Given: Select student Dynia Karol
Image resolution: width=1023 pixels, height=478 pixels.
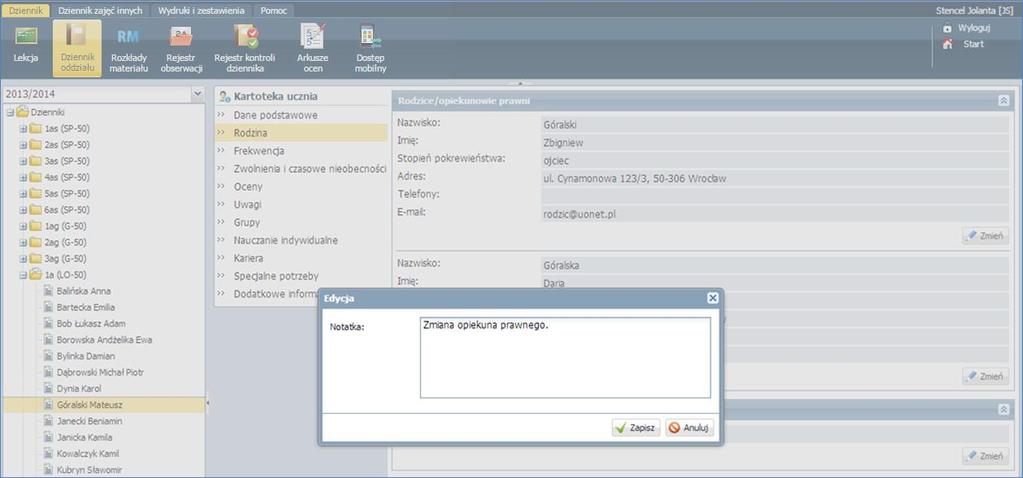Looking at the screenshot, I should pyautogui.click(x=79, y=389).
